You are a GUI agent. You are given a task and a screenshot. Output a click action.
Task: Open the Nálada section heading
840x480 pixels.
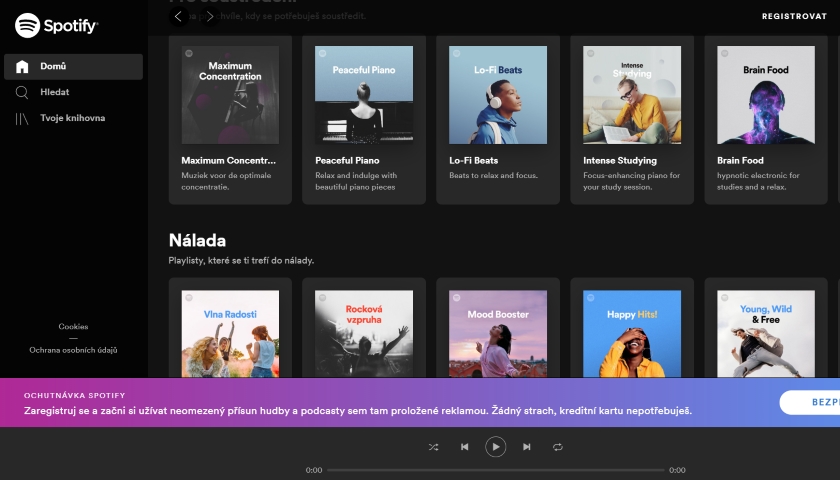197,241
